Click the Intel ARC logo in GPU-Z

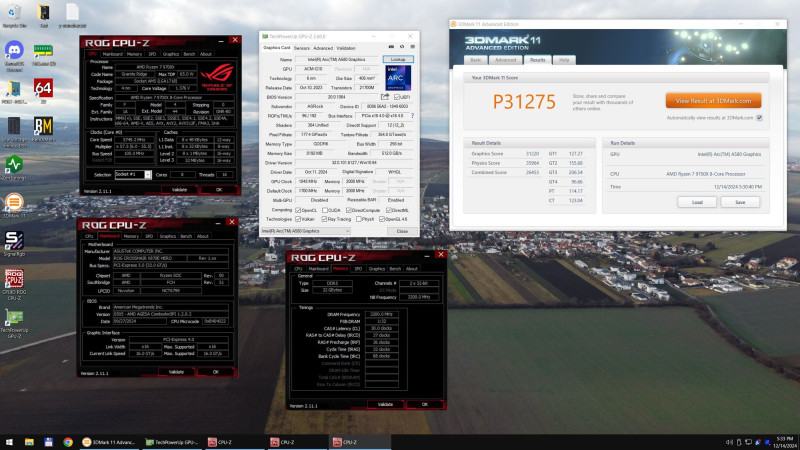click(x=398, y=78)
